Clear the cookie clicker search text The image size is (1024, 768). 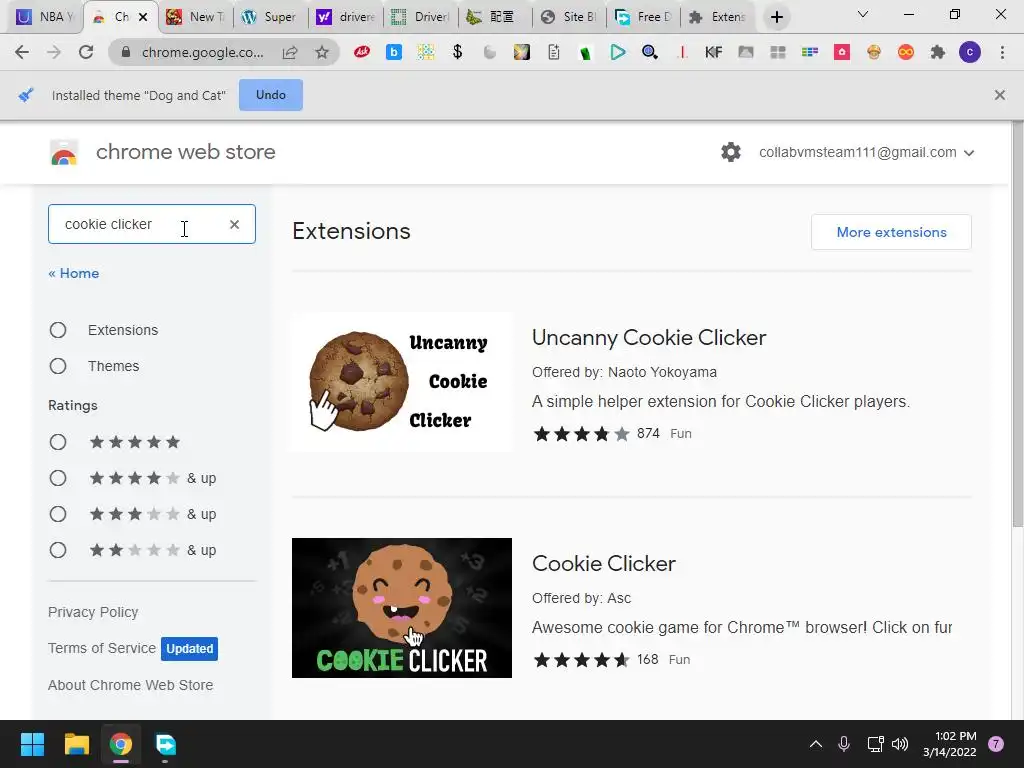(234, 224)
